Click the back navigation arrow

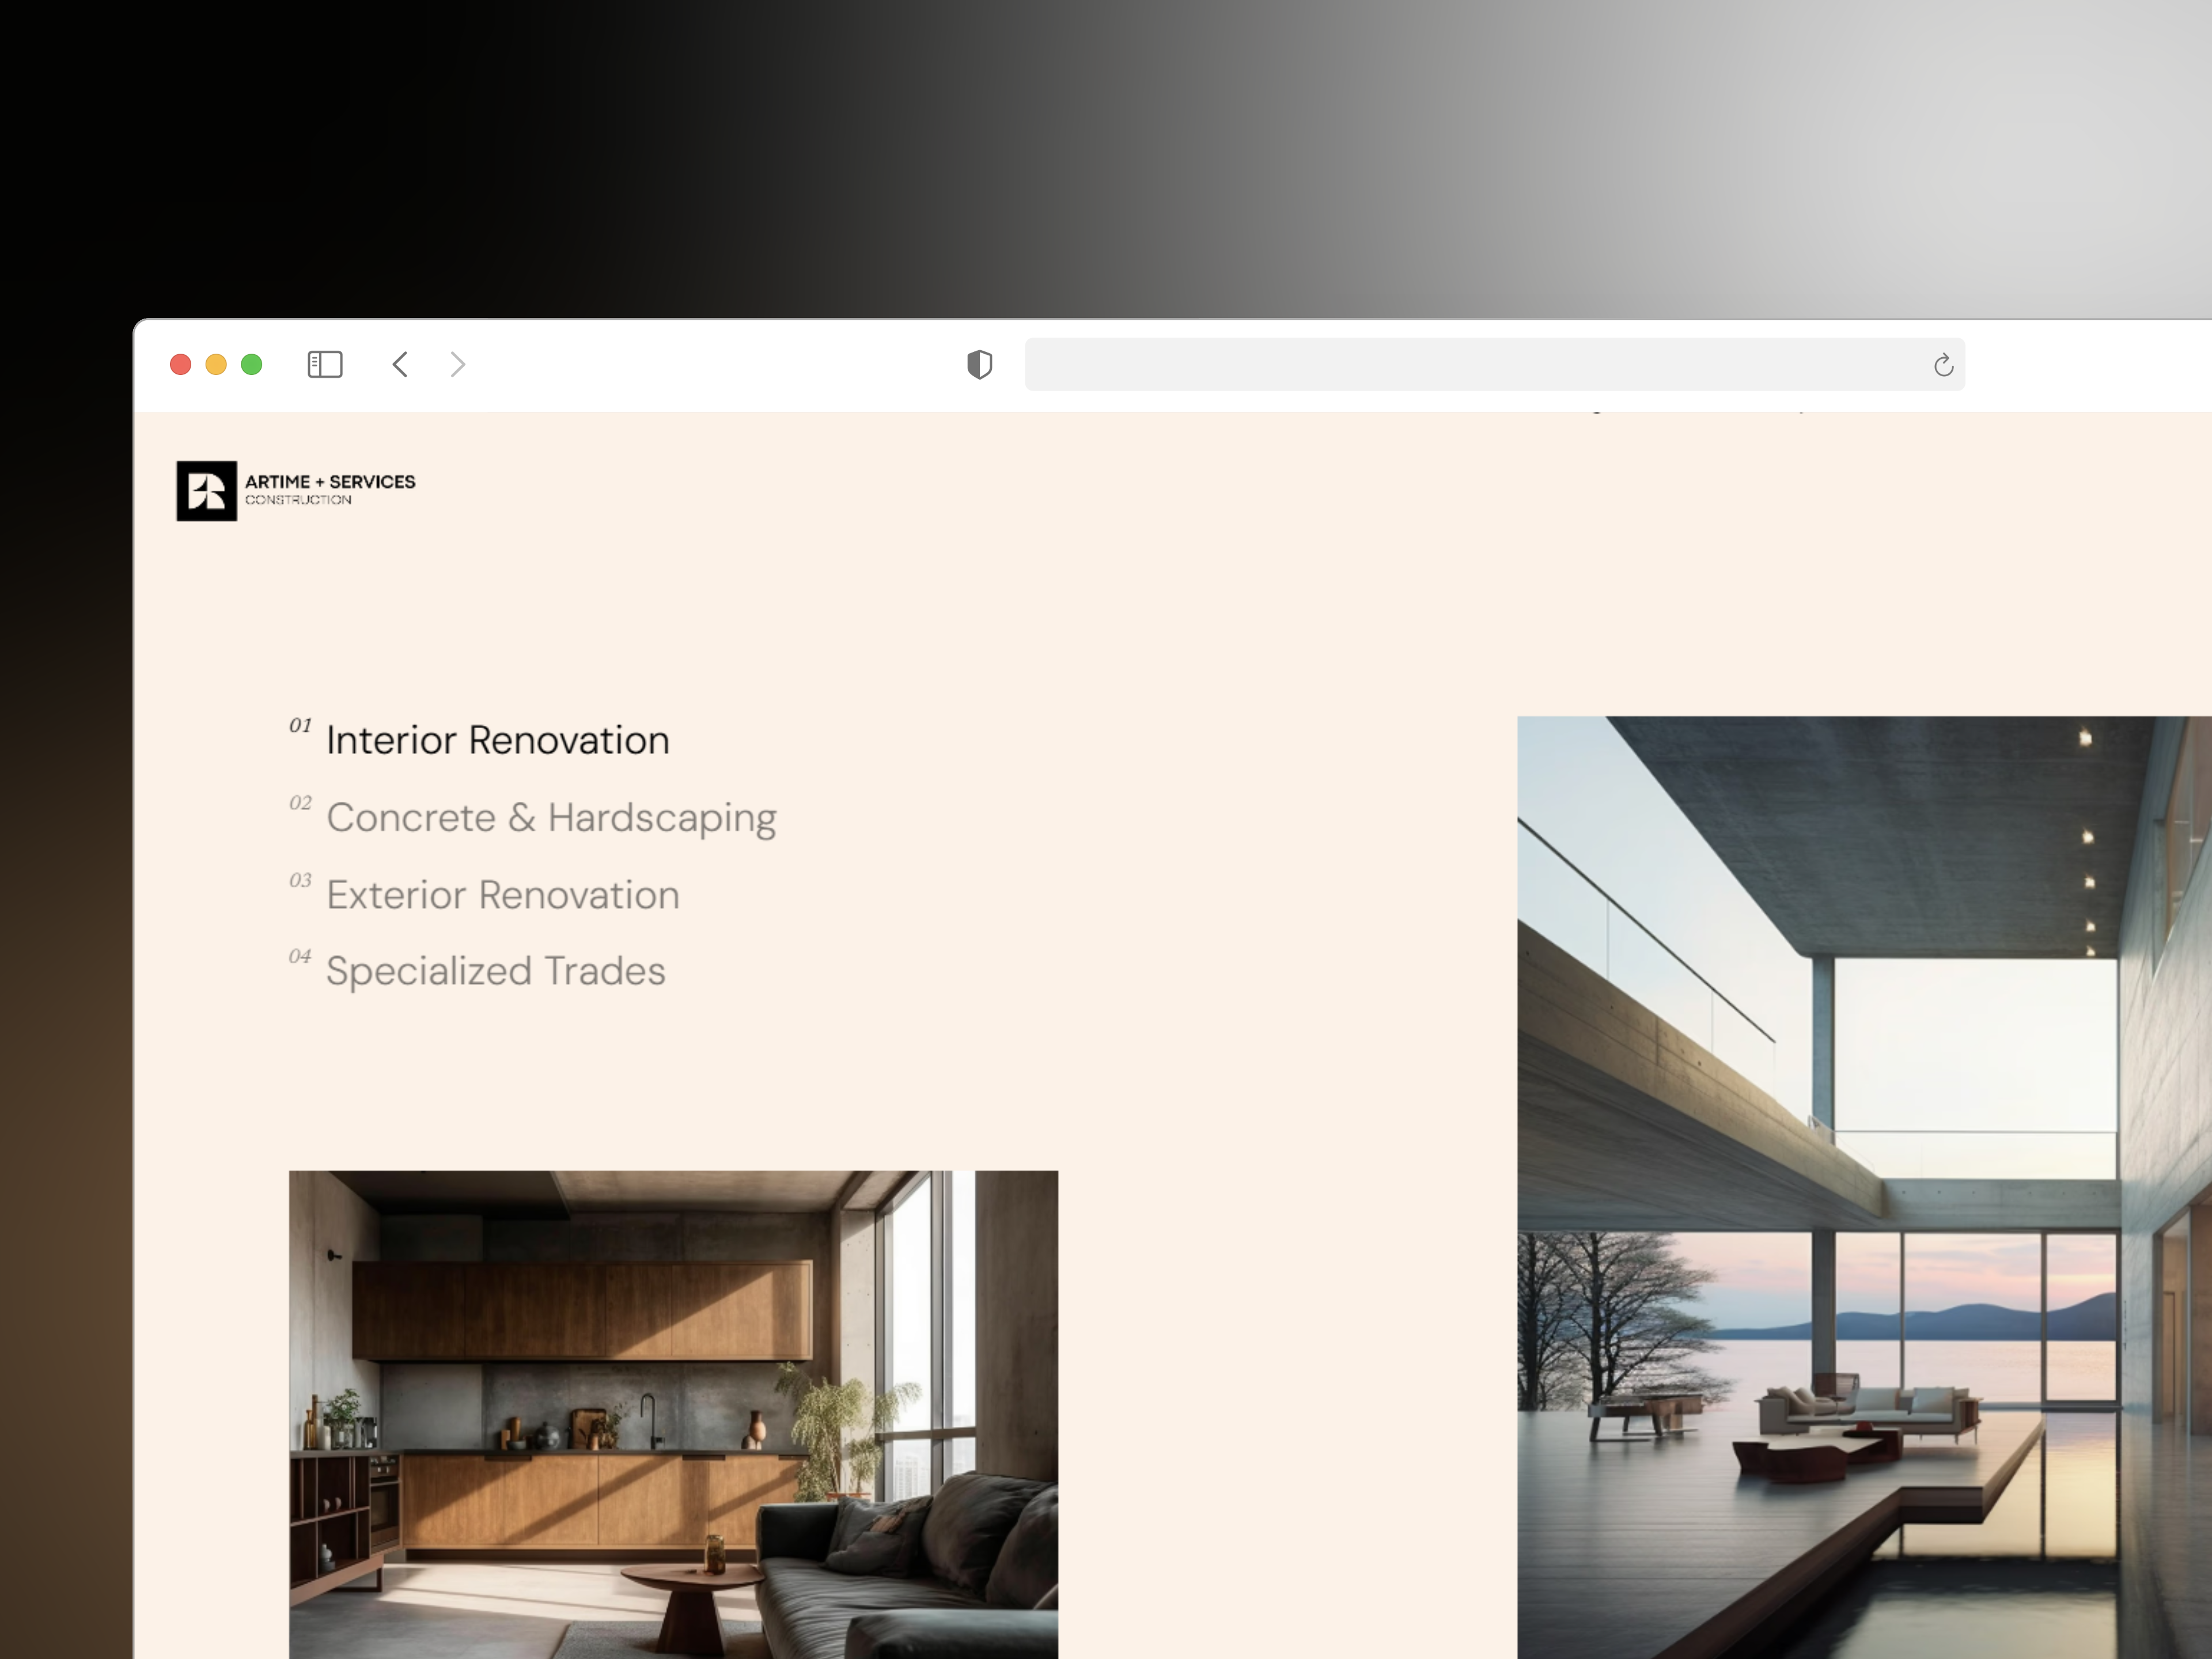pos(400,364)
